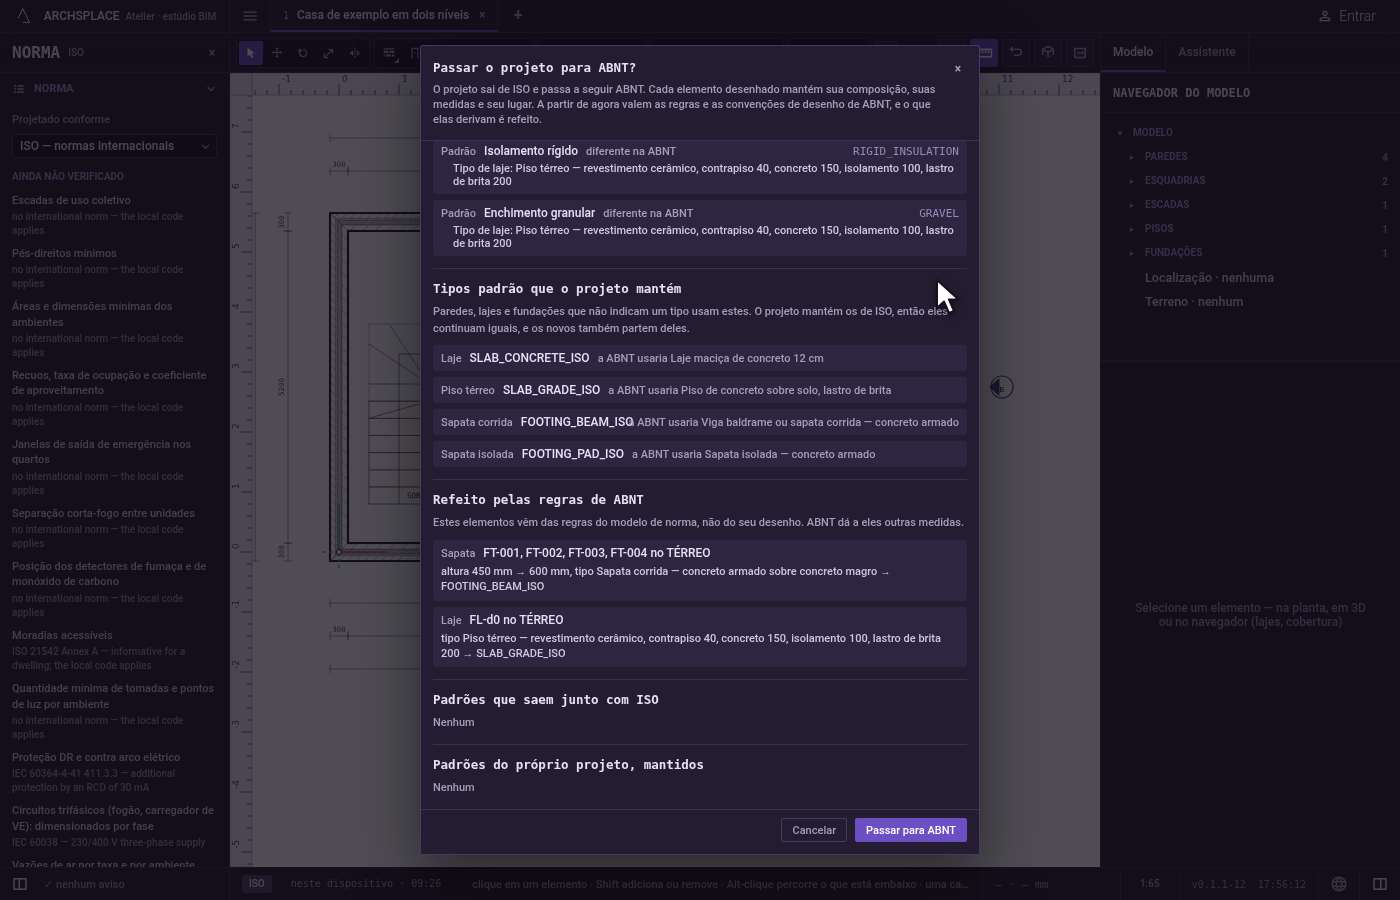Expand the PAREDES tree node
Image resolution: width=1400 pixels, height=900 pixels.
[1132, 157]
